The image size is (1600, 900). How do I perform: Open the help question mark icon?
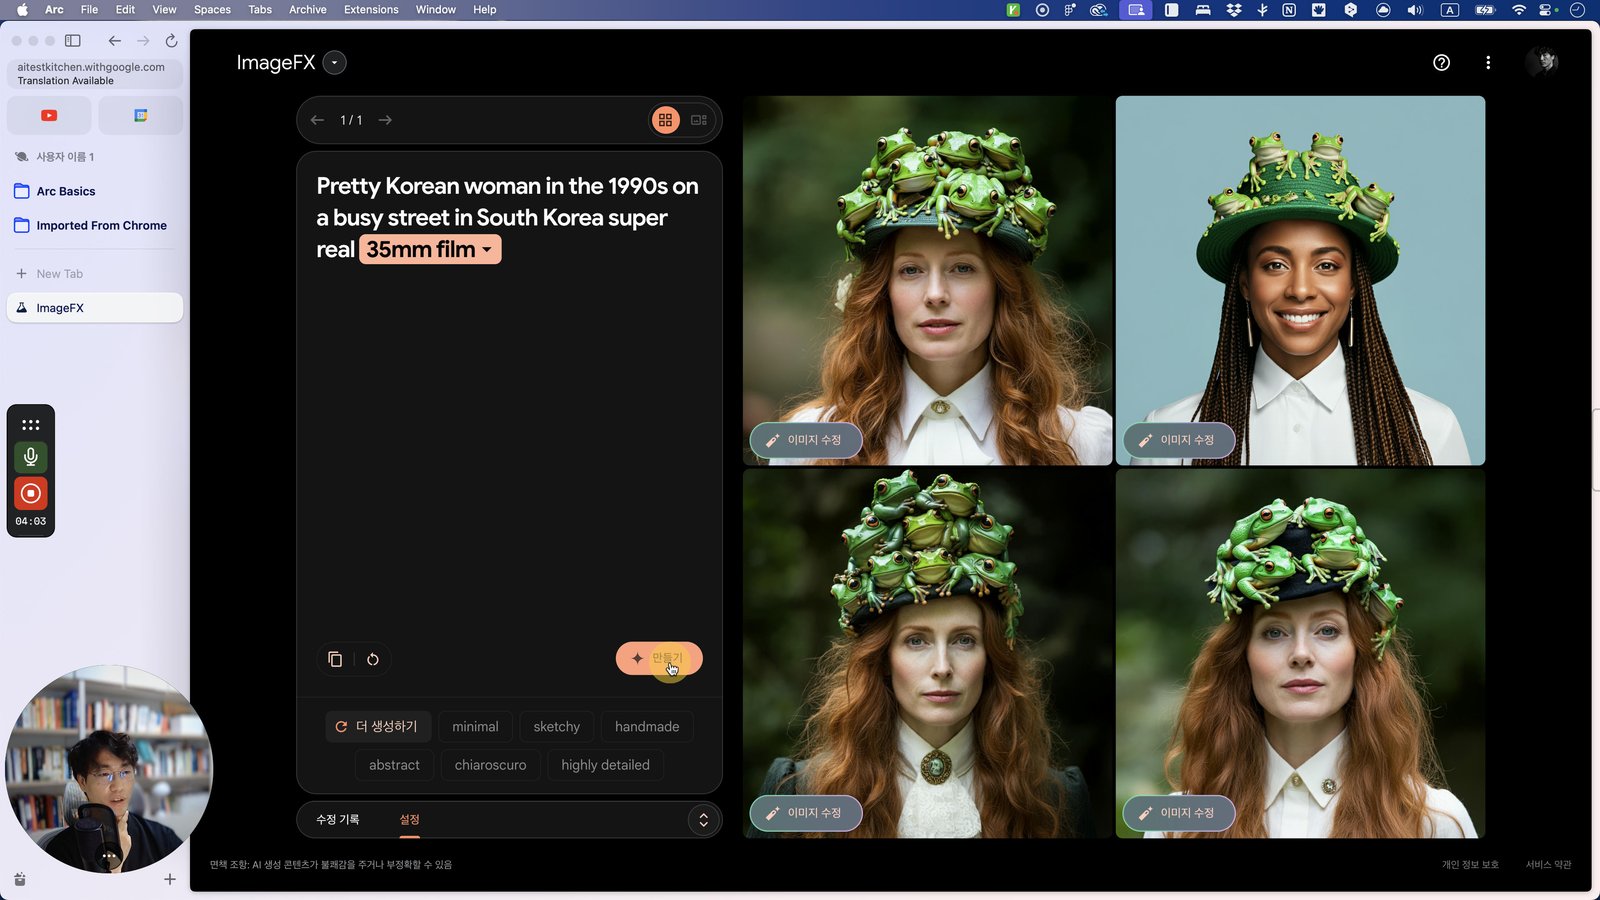(x=1441, y=63)
